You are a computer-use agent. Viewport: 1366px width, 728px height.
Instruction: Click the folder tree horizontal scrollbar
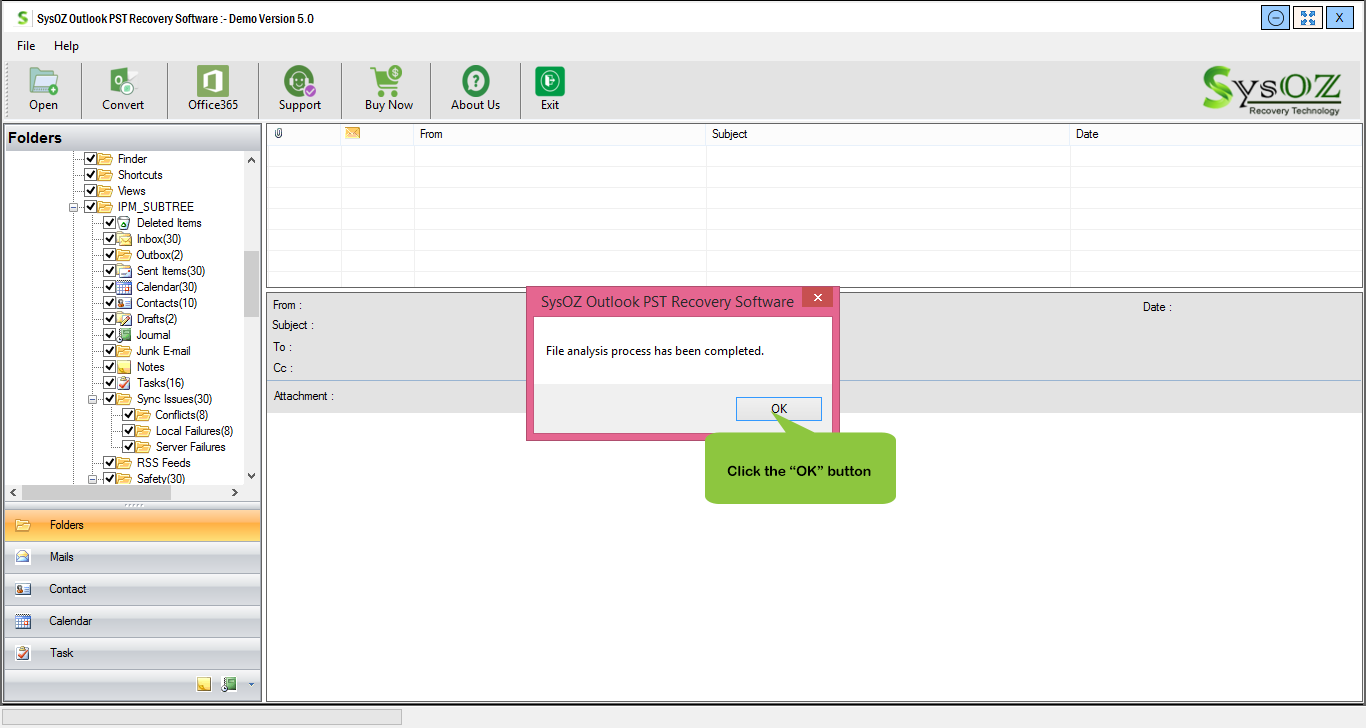(x=124, y=492)
